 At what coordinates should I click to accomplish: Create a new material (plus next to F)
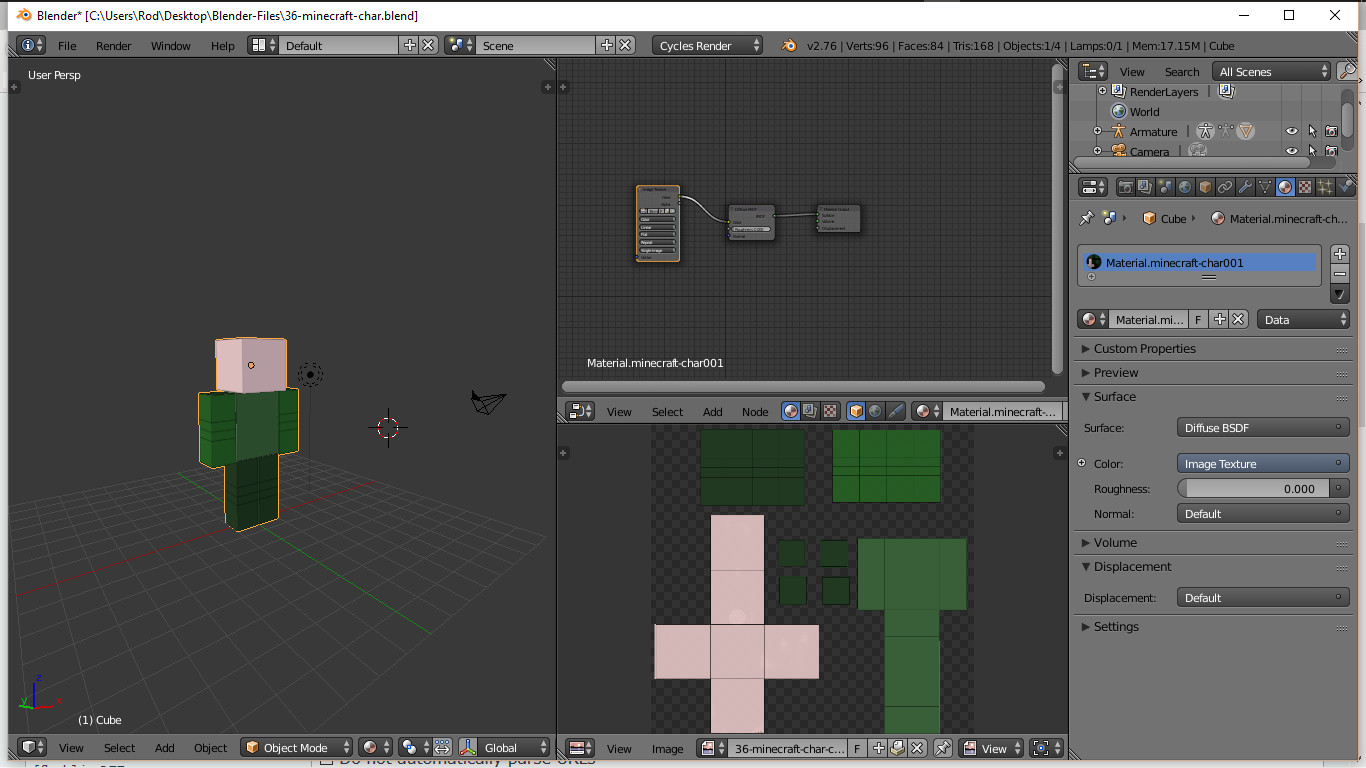1219,320
